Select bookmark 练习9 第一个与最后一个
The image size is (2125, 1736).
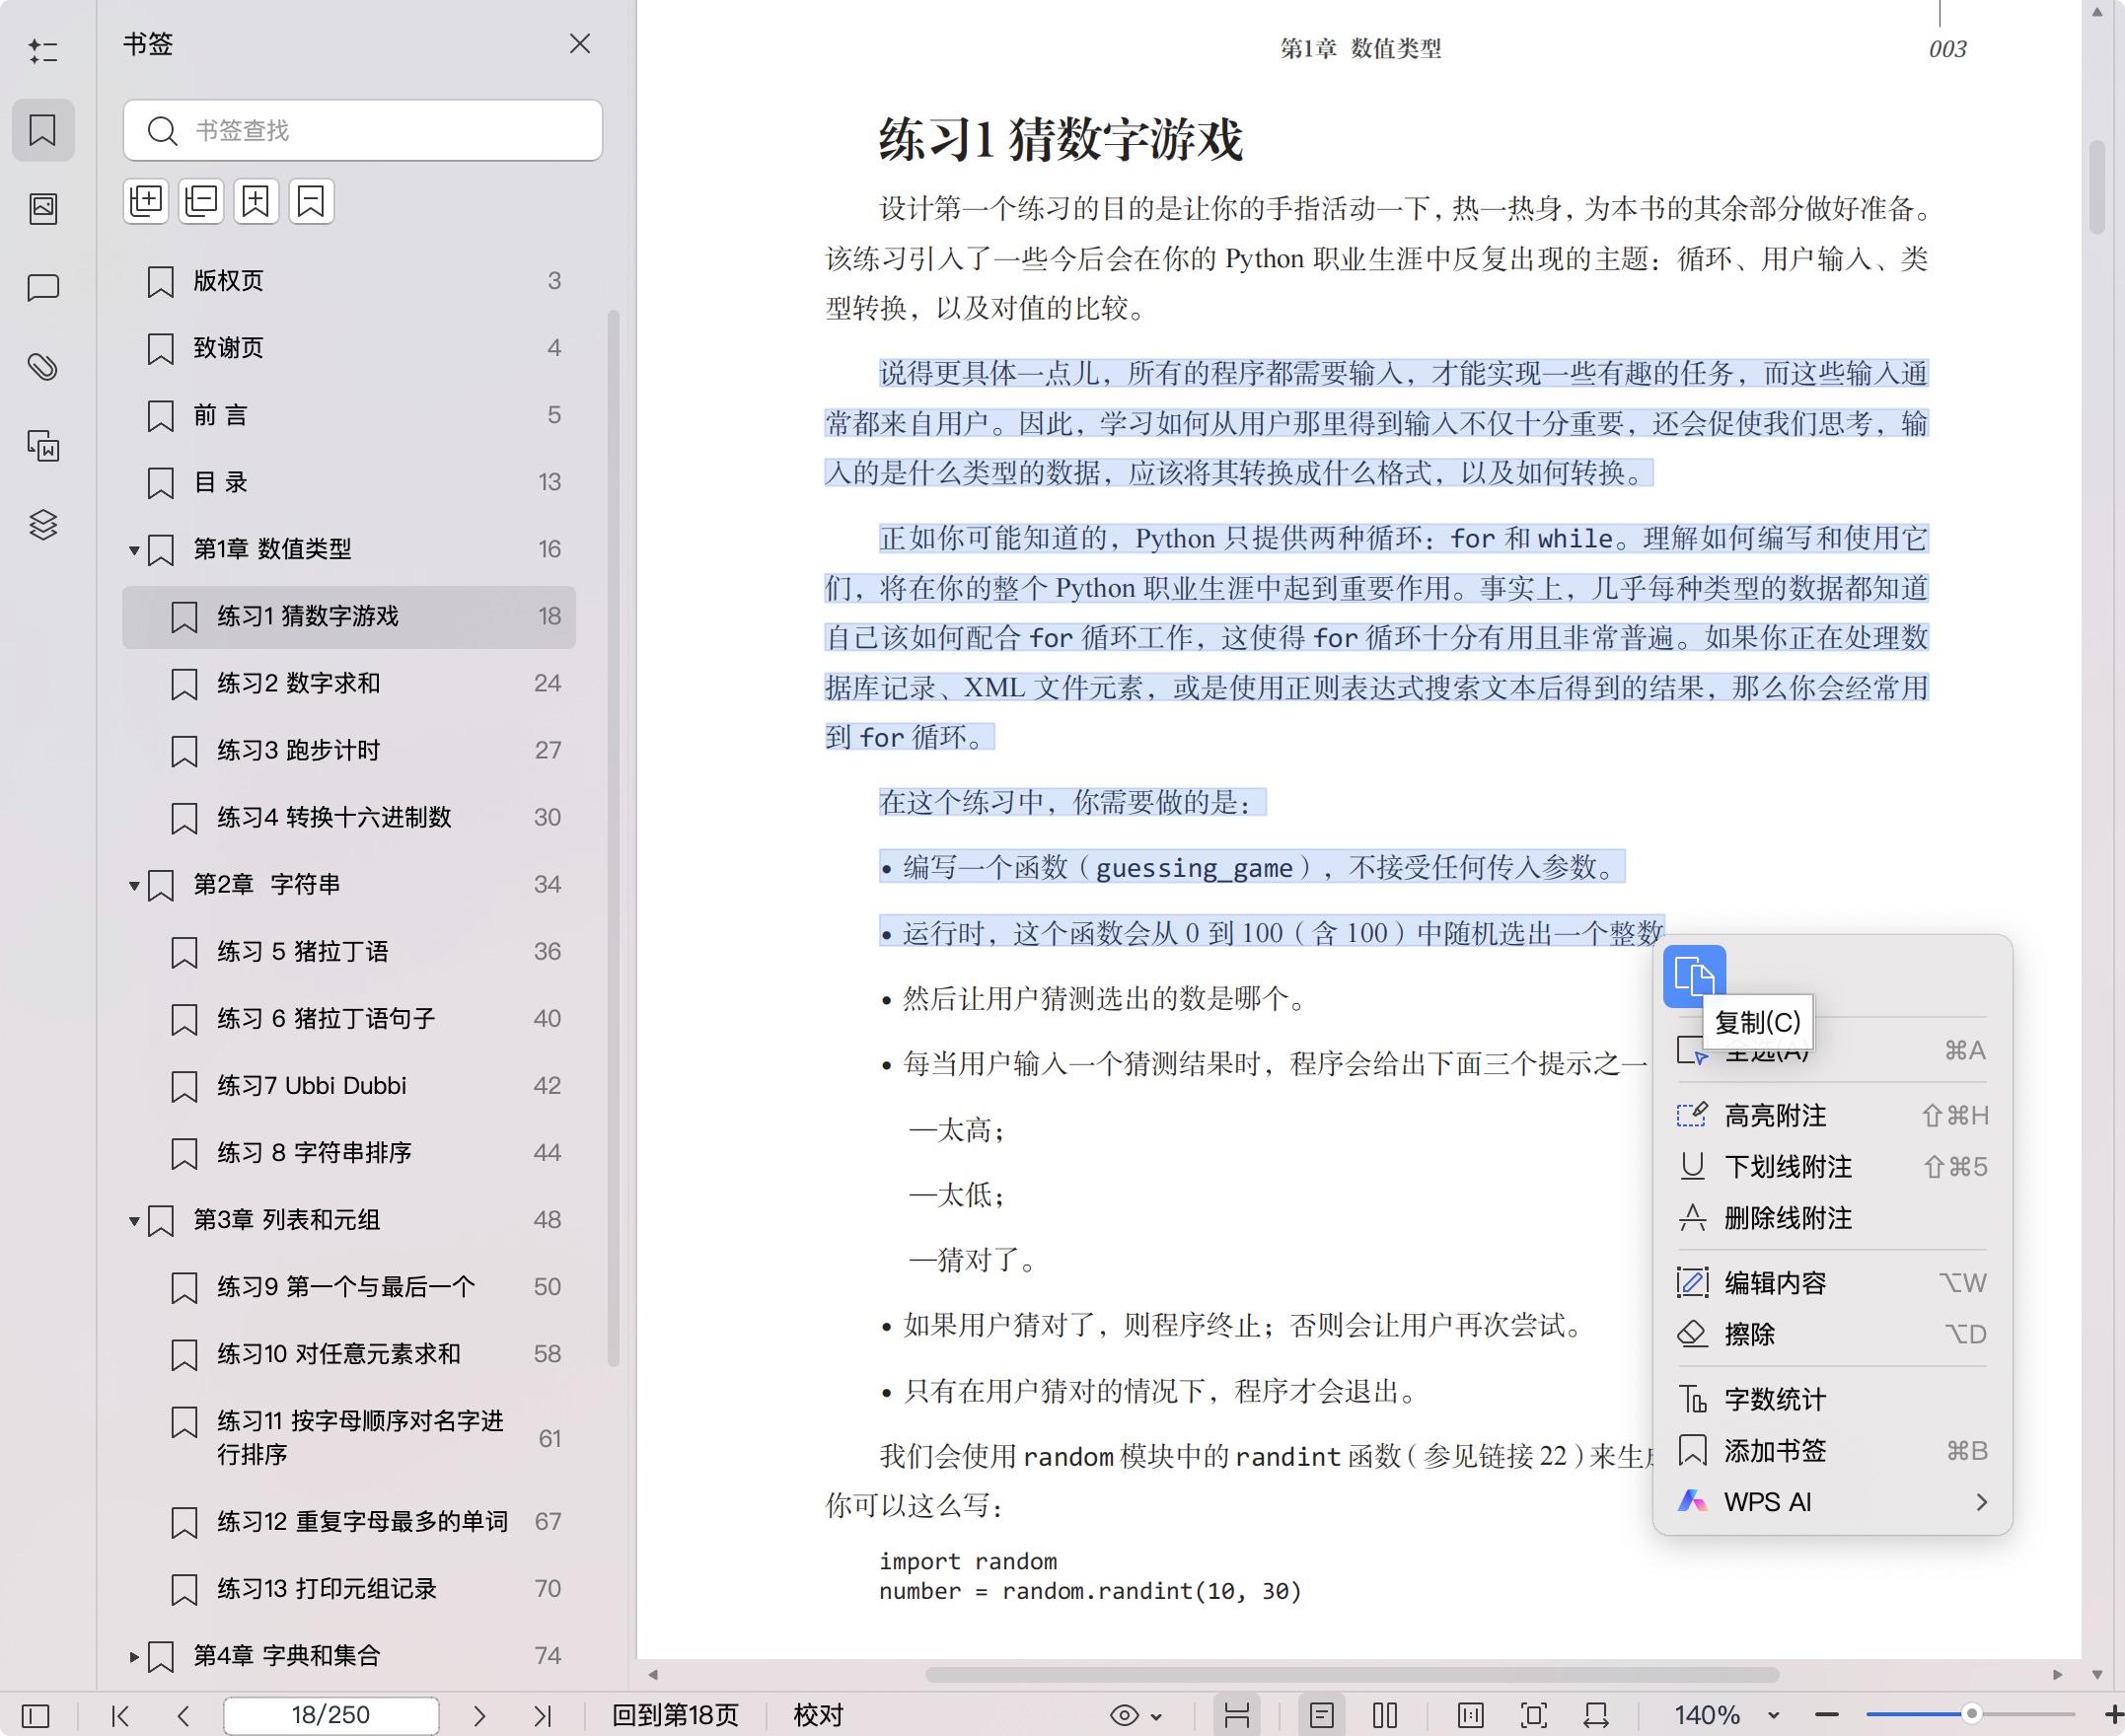pyautogui.click(x=349, y=1287)
